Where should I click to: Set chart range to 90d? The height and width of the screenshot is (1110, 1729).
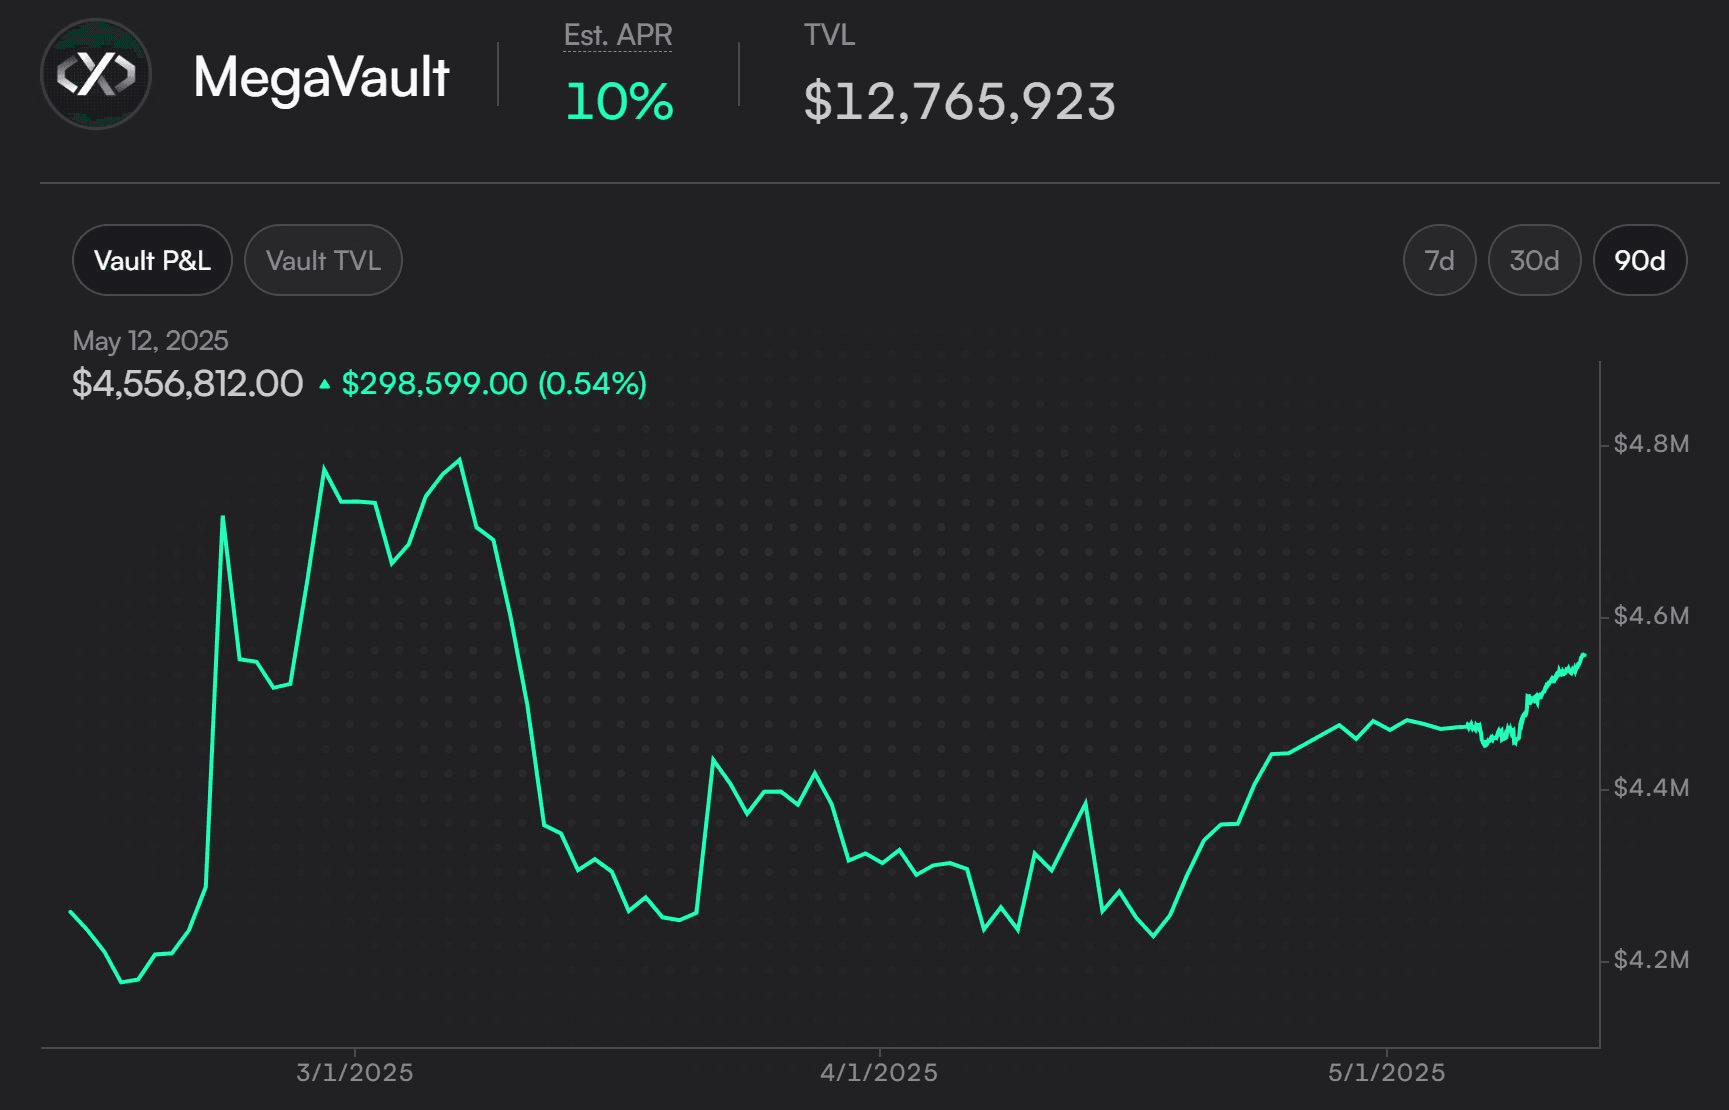(1640, 260)
